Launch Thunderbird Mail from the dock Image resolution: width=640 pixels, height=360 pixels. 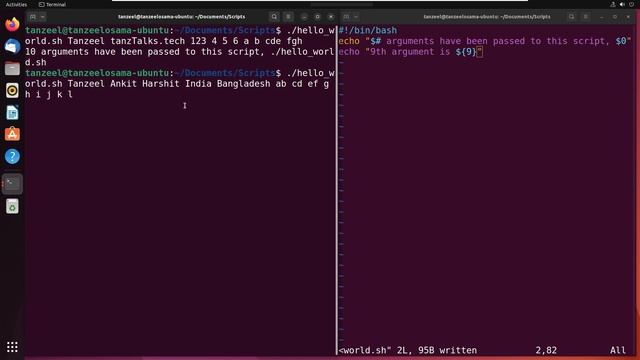(12, 46)
